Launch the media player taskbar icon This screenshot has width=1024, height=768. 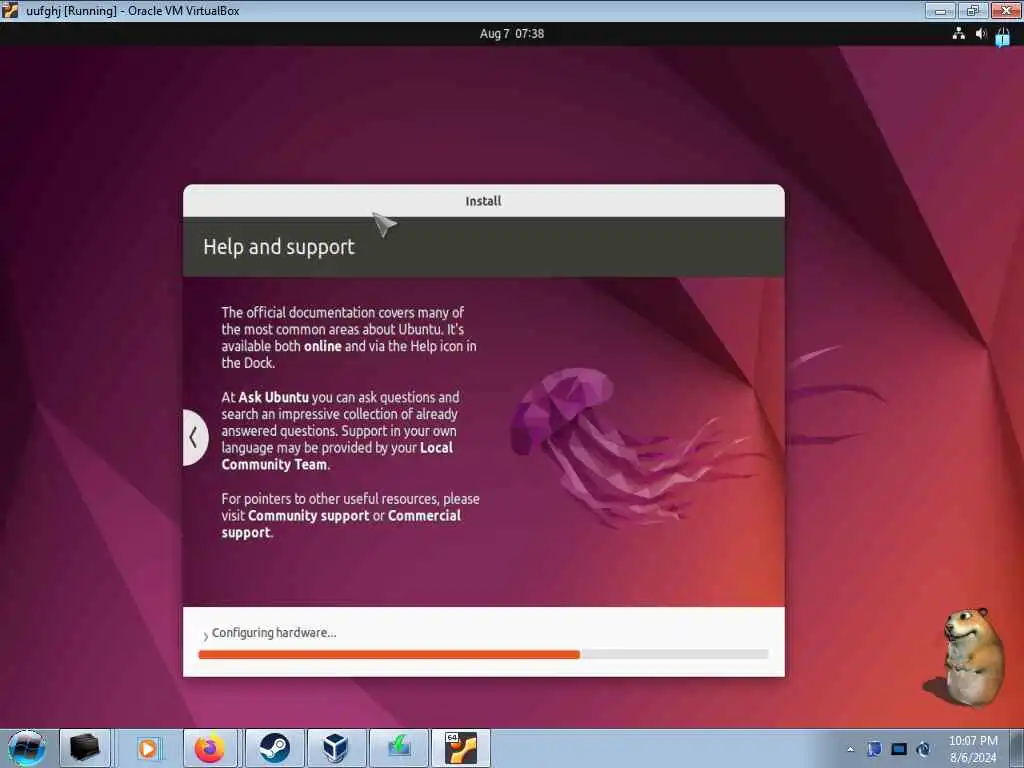(x=148, y=748)
